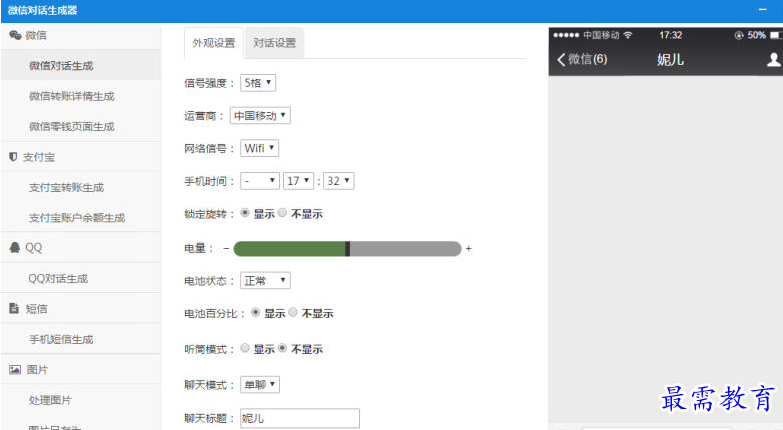Open the hour dropdown showing 17
The image size is (783, 430).
pos(298,181)
